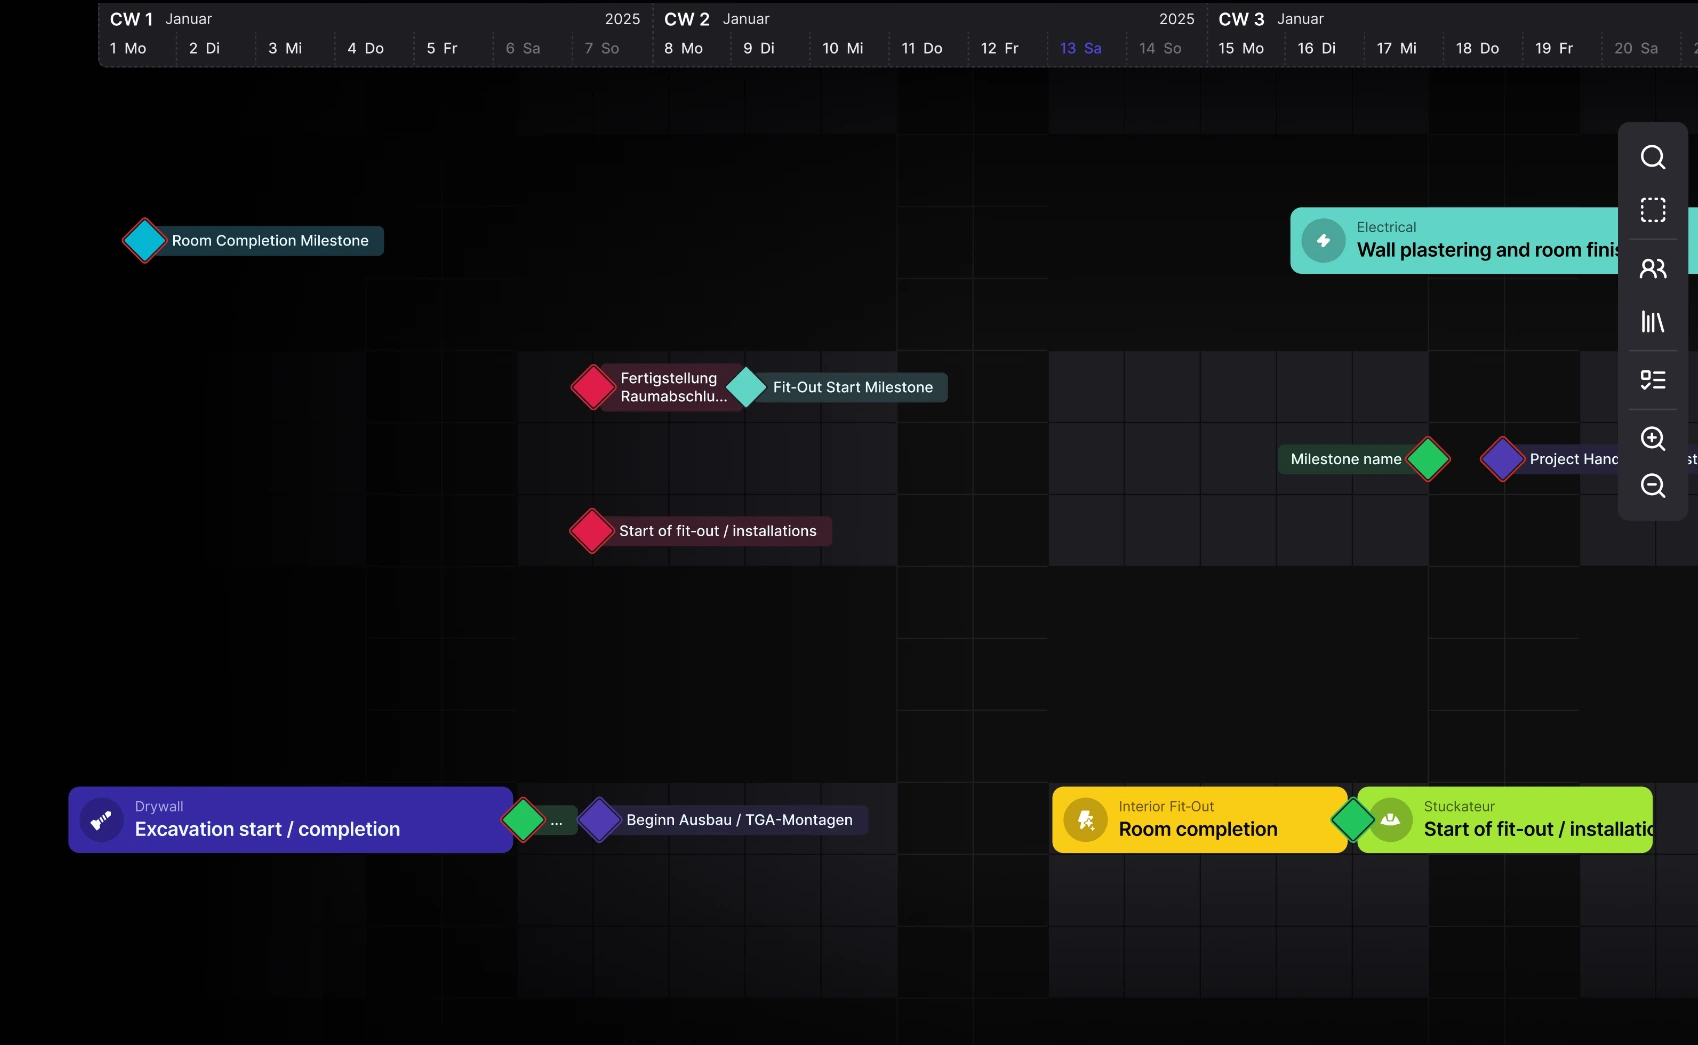This screenshot has width=1698, height=1045.
Task: Click the red diamond for Start of fit-out / installations
Action: tap(591, 531)
